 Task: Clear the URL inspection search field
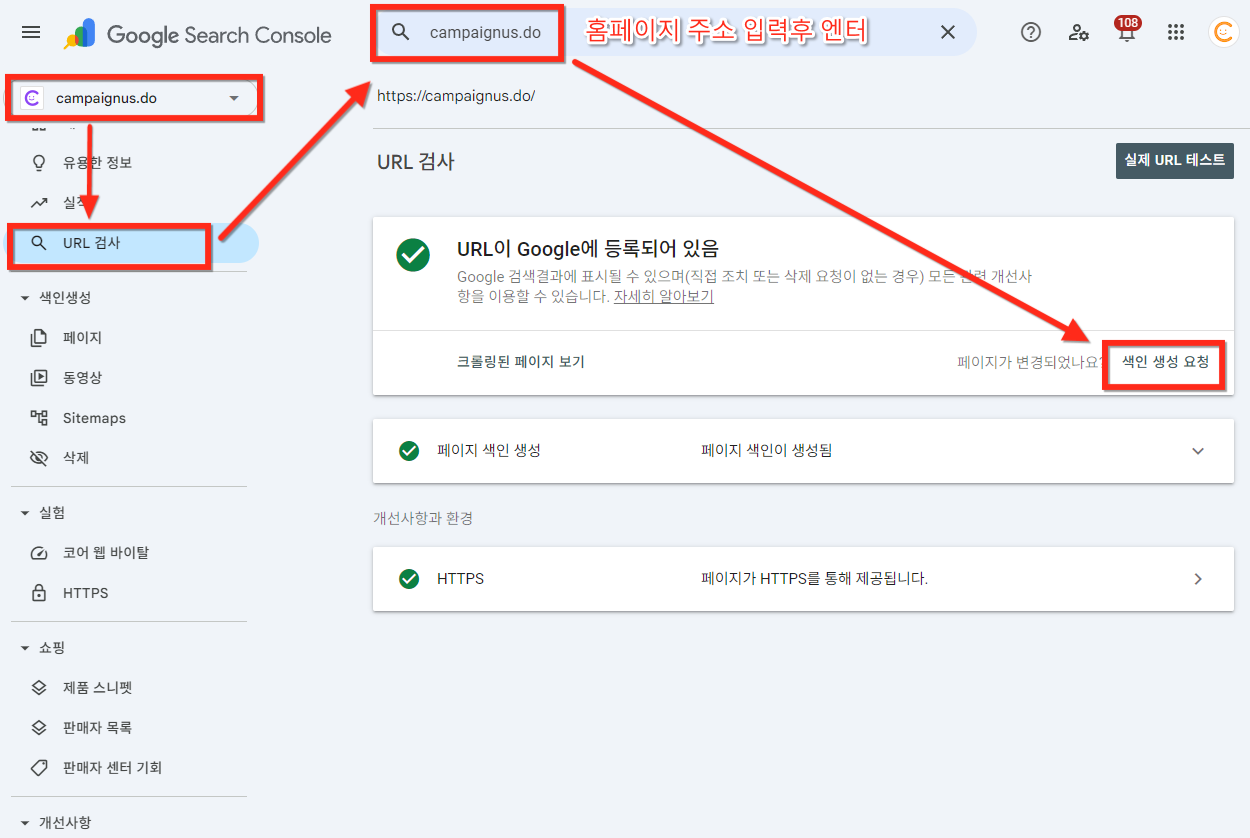(948, 32)
